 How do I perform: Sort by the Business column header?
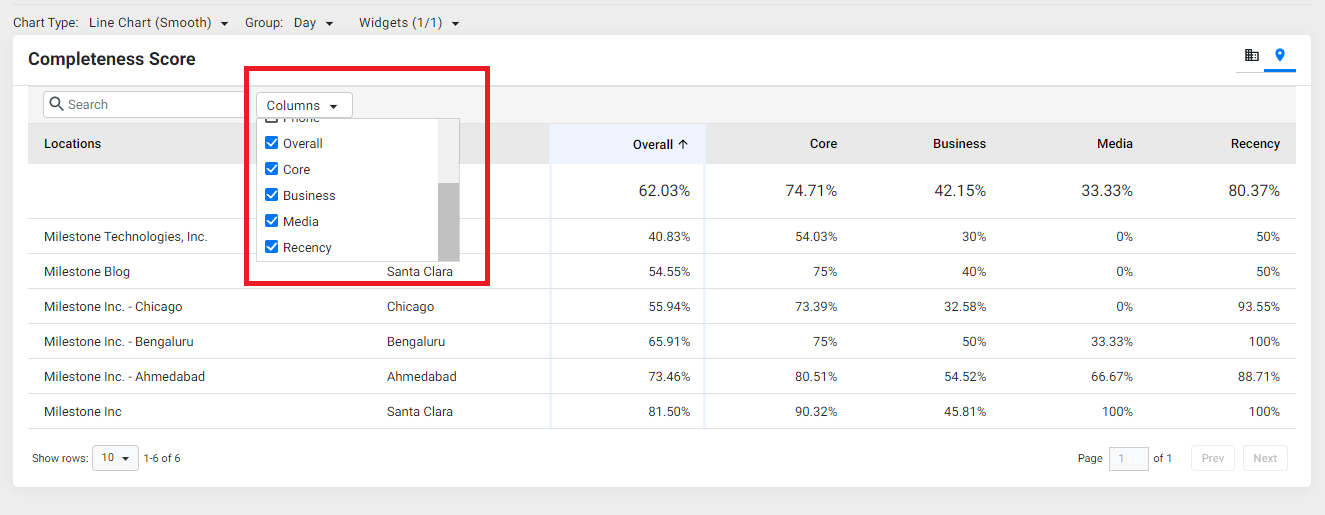959,144
